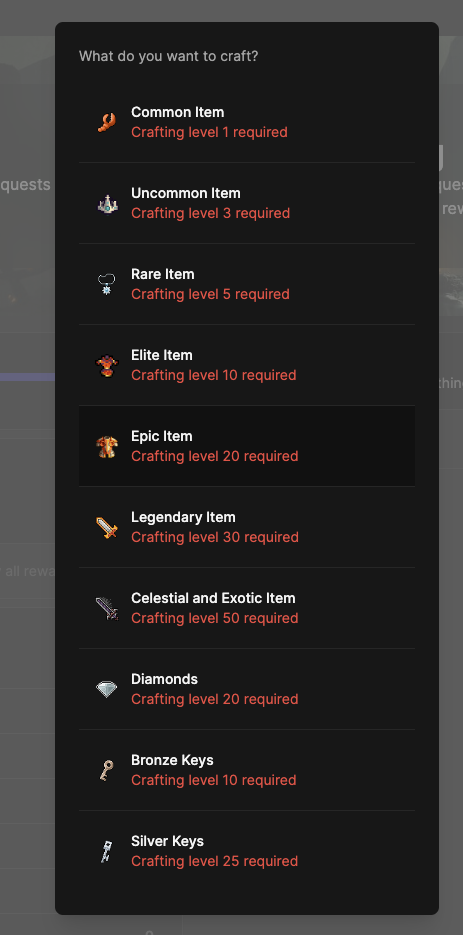Image resolution: width=463 pixels, height=935 pixels.
Task: Choose Legendary Item entry
Action: [247, 528]
